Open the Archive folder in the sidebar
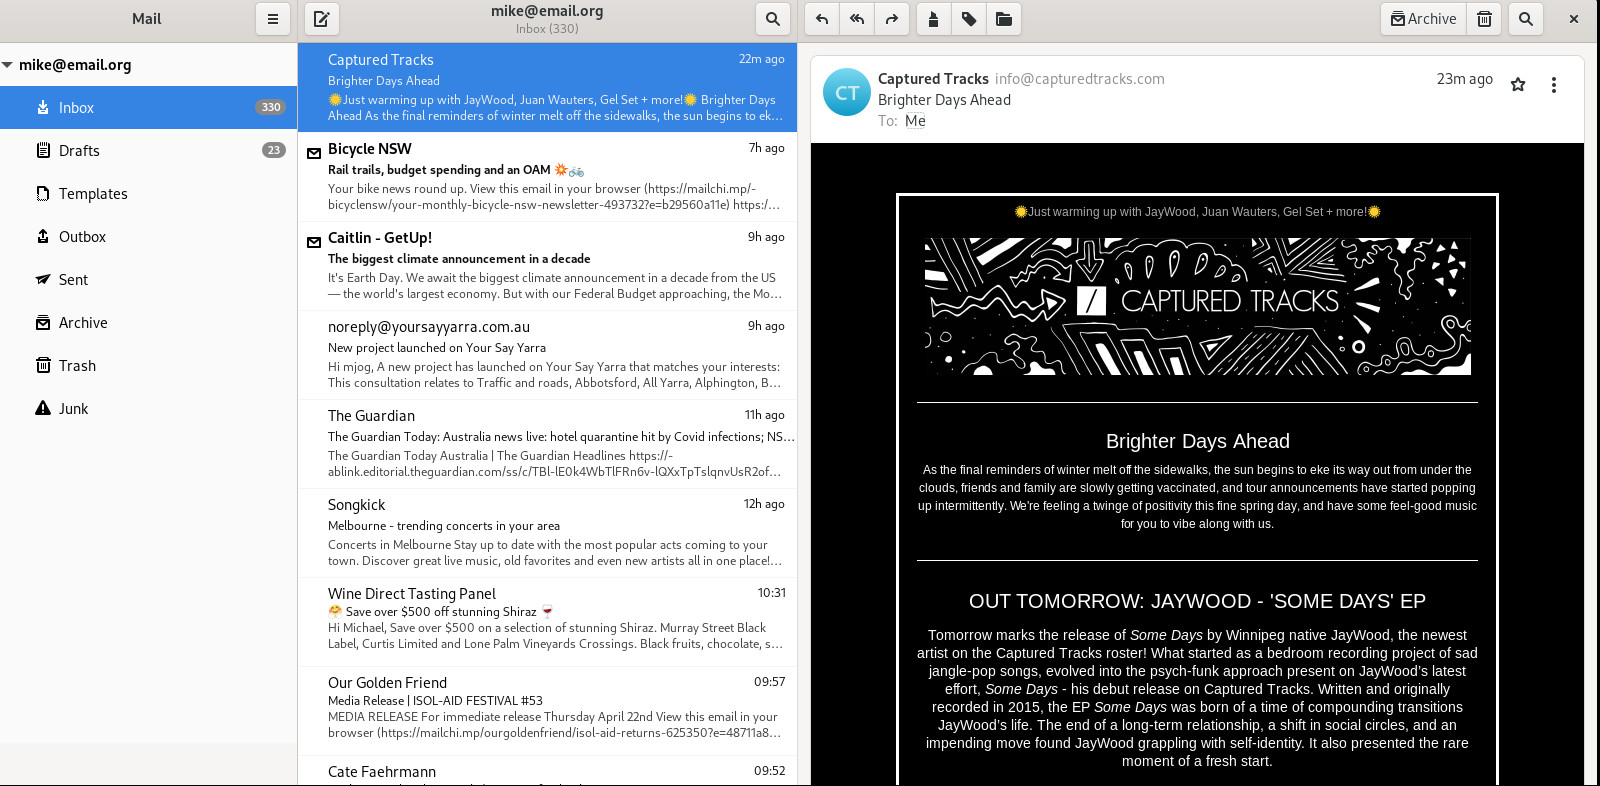 [x=148, y=322]
